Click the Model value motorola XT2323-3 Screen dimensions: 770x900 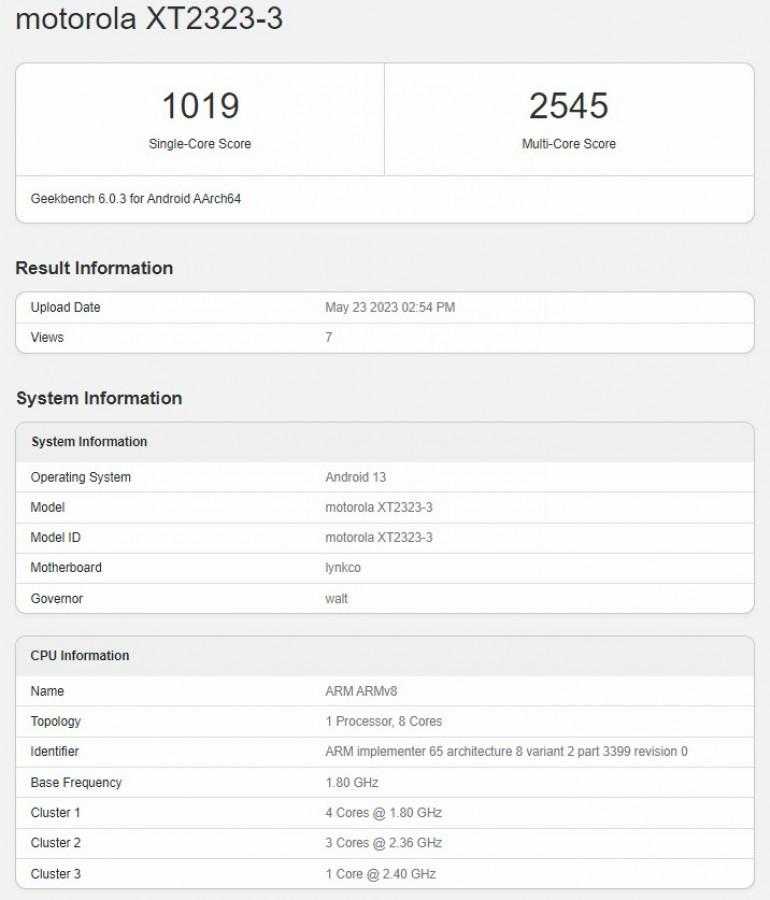pos(379,507)
